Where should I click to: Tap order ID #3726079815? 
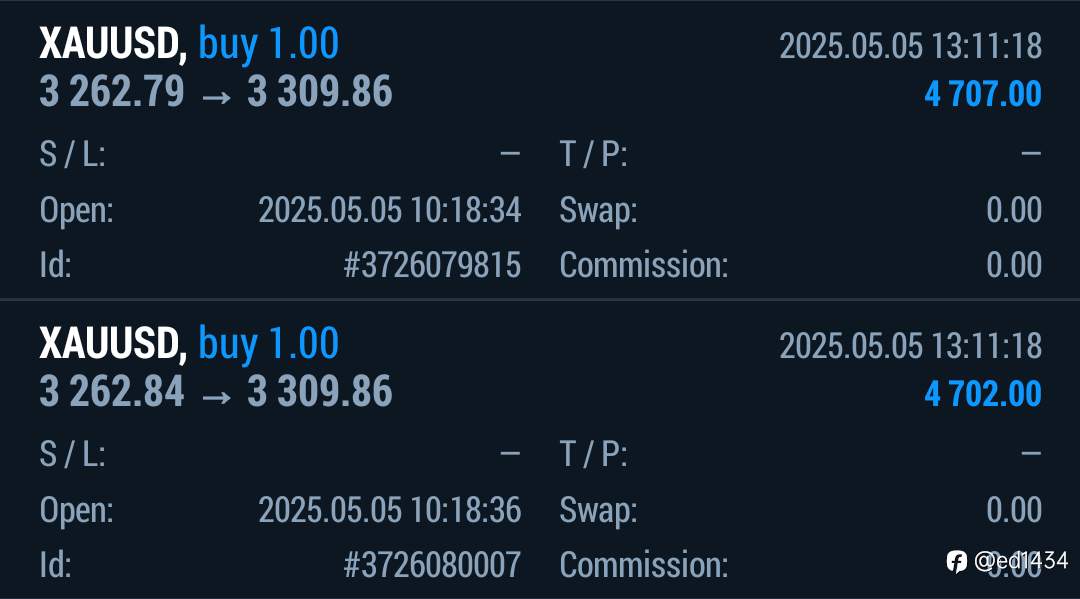pos(432,265)
